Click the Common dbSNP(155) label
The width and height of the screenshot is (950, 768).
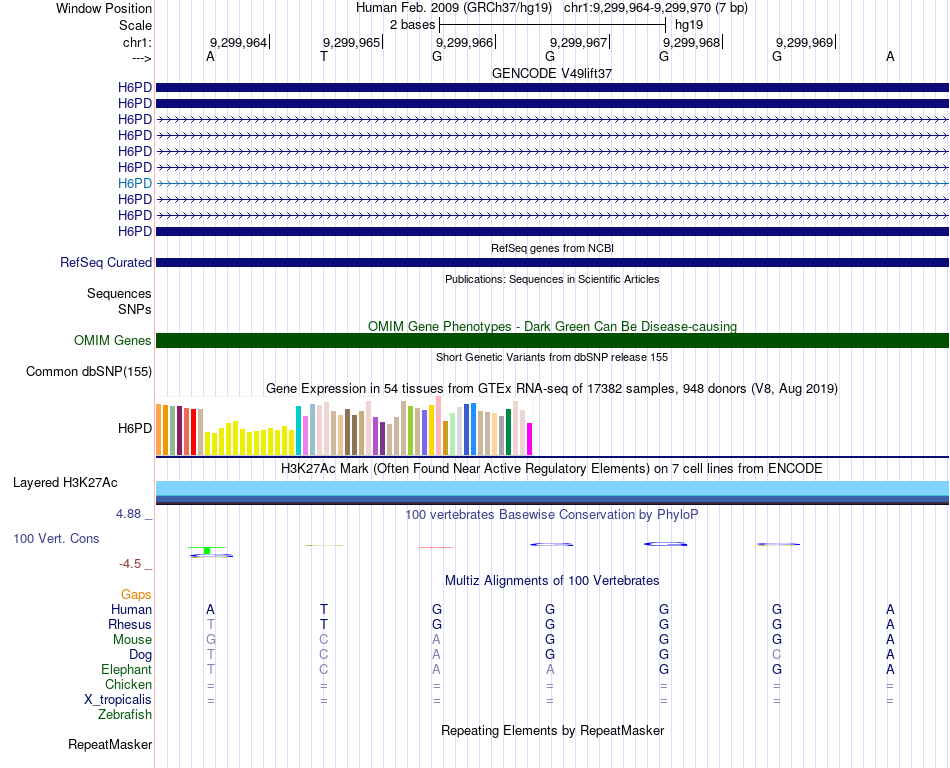(x=88, y=371)
